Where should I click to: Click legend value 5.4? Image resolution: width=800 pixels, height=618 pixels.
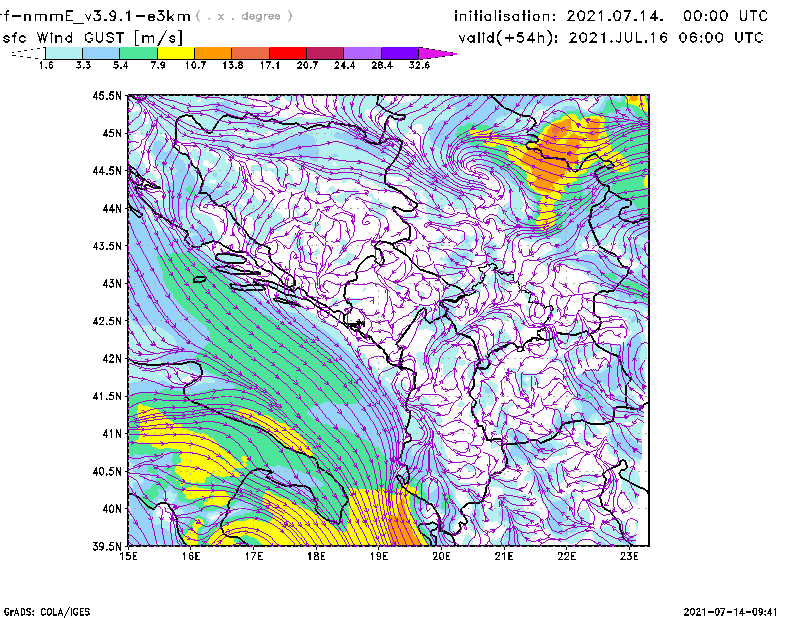[x=120, y=65]
